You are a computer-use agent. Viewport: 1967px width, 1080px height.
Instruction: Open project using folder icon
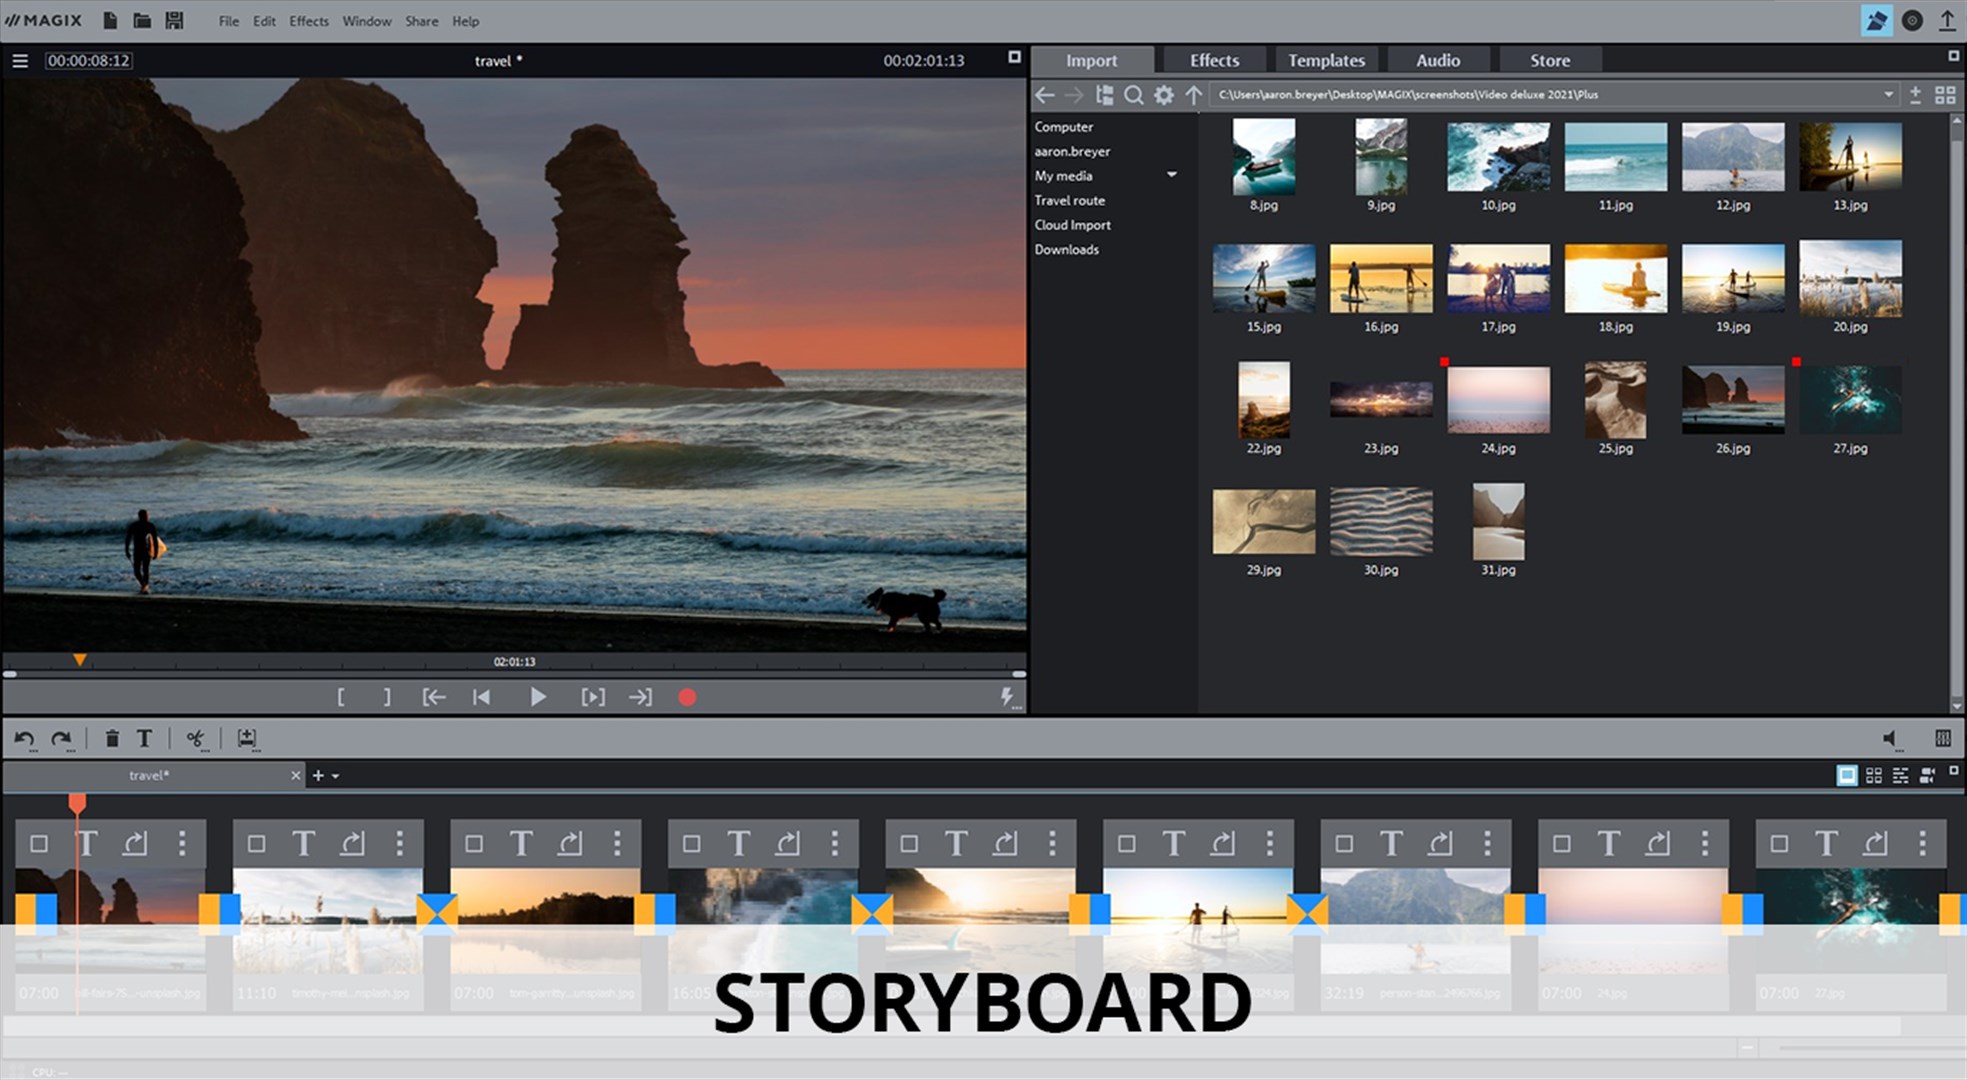[142, 20]
